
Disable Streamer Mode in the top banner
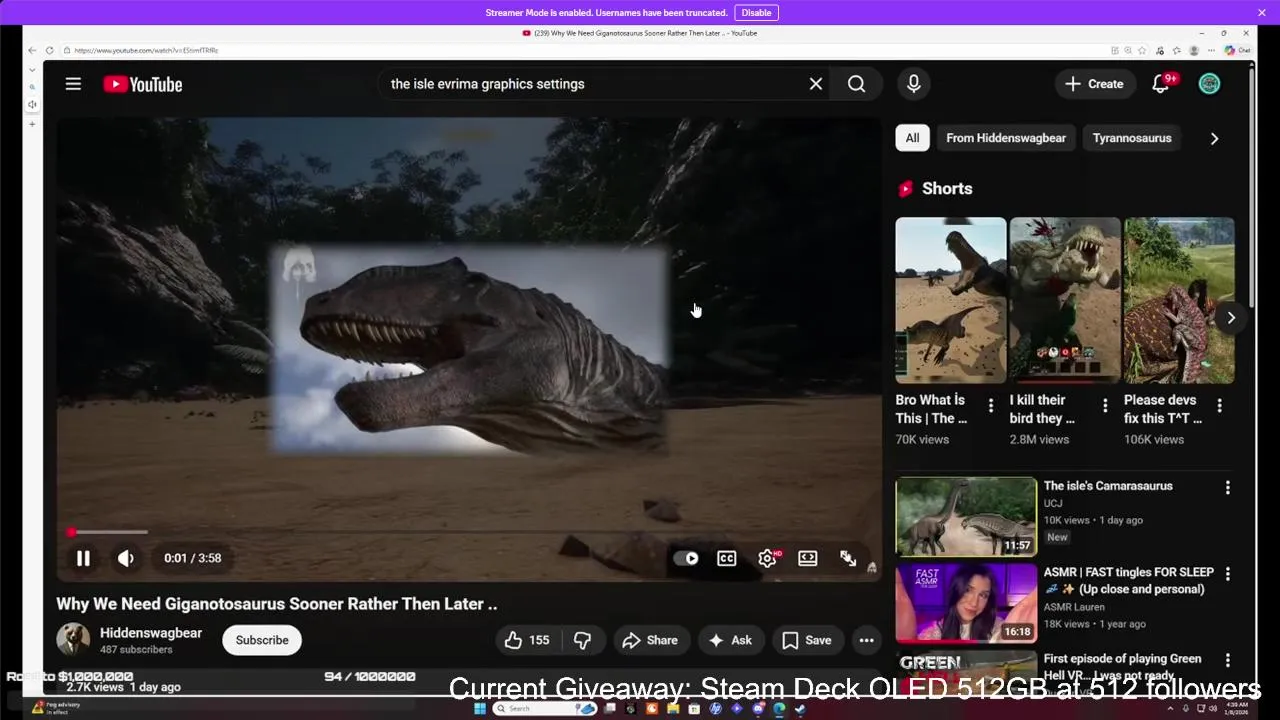point(756,13)
